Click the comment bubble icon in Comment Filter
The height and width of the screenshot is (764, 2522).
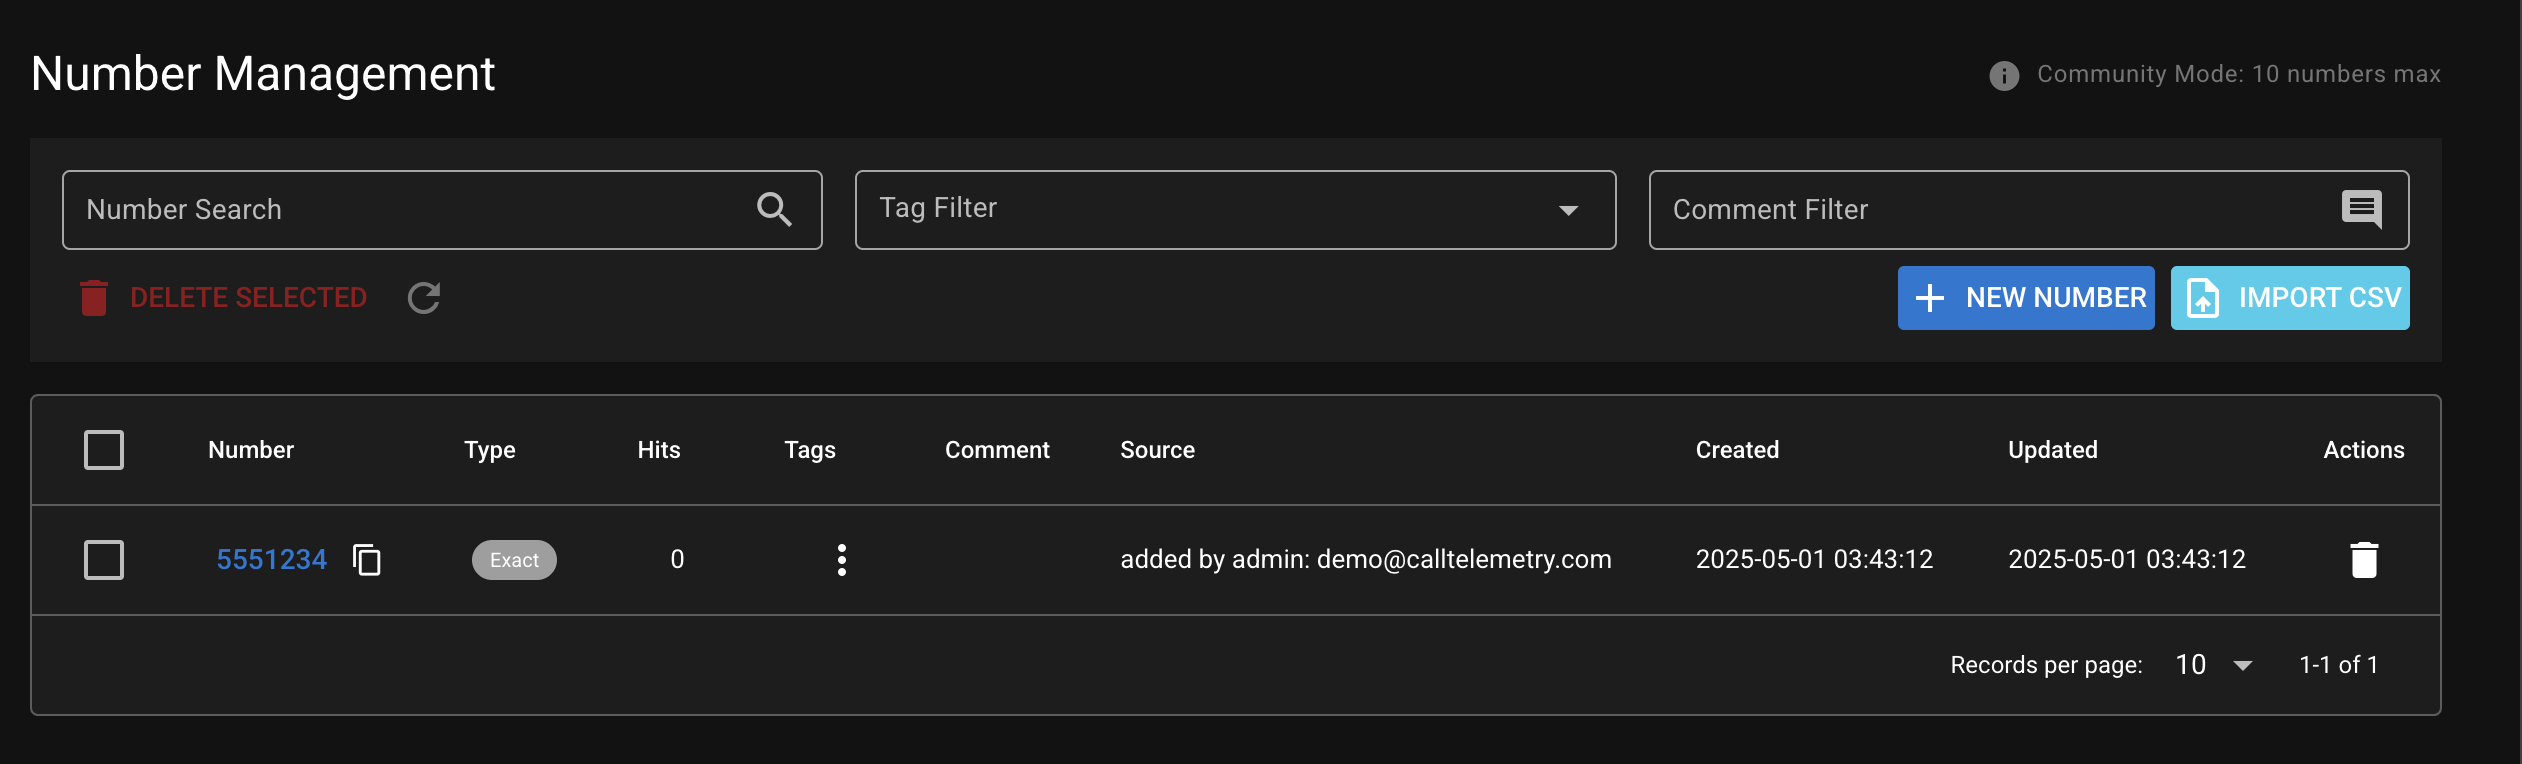pyautogui.click(x=2361, y=209)
